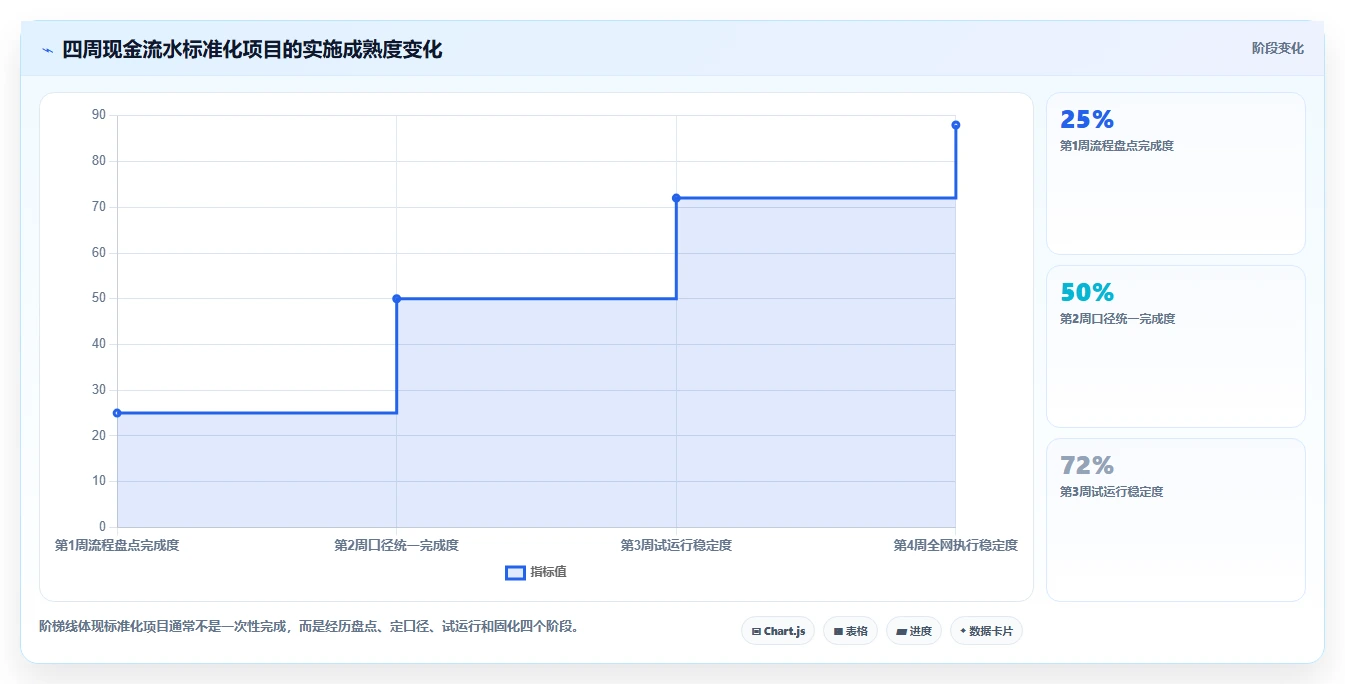Screen dimensions: 1345x684
Task: Select the 数据卡片 tag button
Action: pos(986,631)
